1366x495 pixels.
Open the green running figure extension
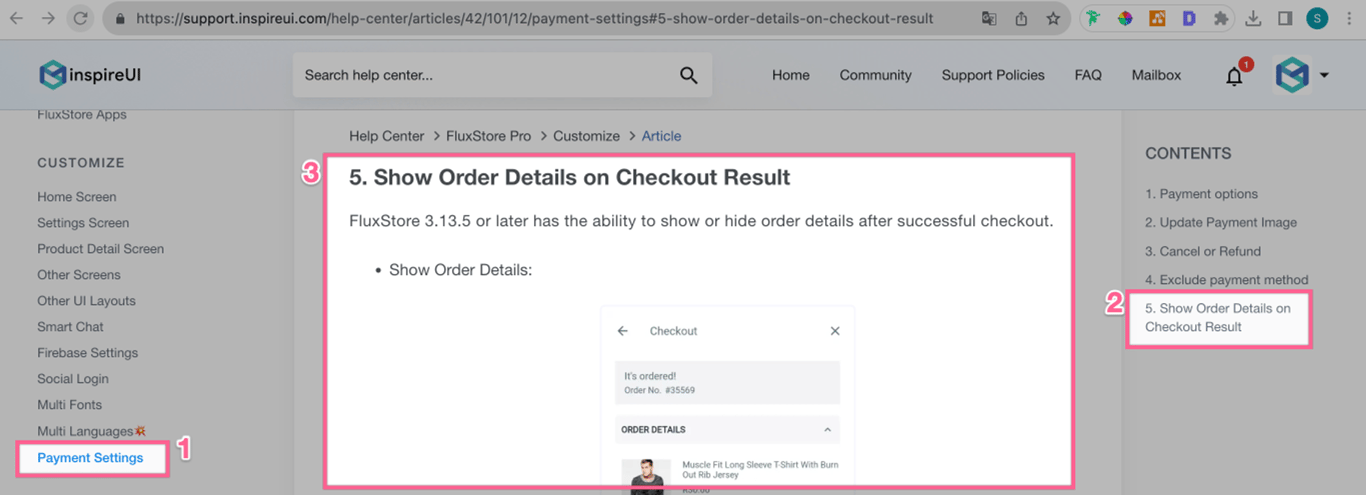1094,18
